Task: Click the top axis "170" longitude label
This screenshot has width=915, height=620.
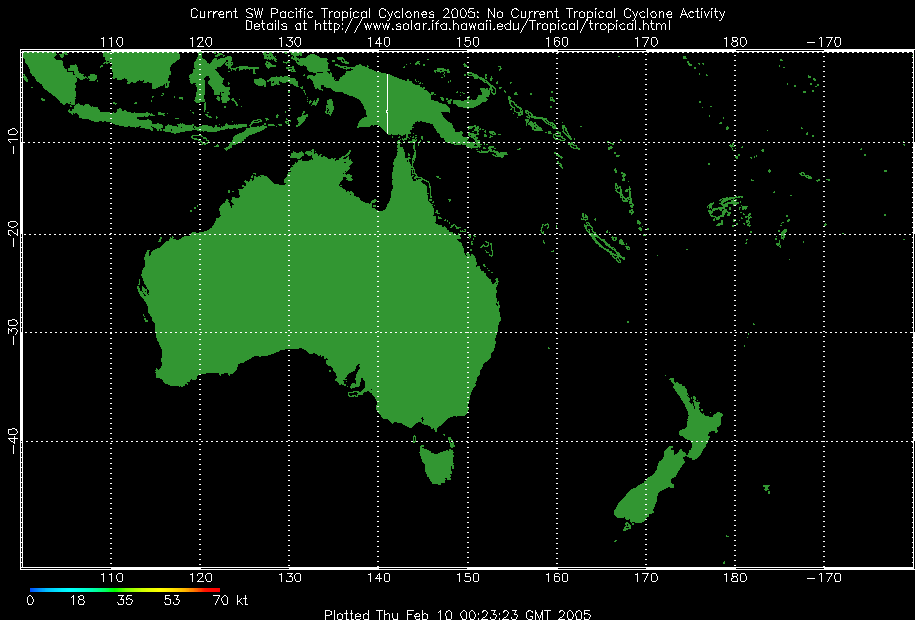Action: 646,42
